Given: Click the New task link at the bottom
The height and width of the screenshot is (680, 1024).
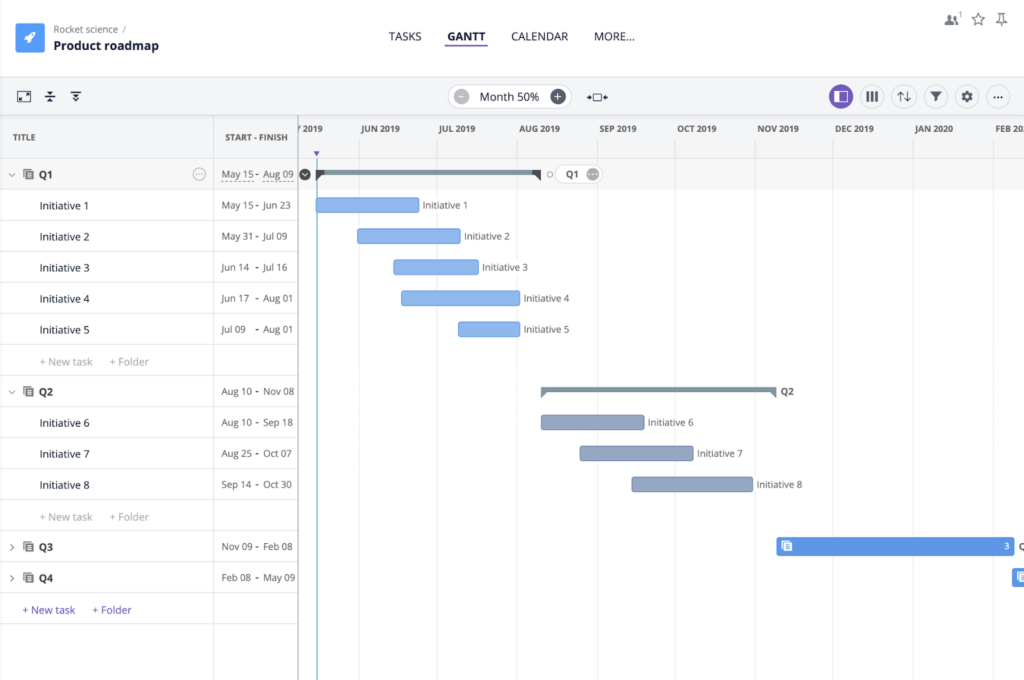Looking at the screenshot, I should pos(48,609).
